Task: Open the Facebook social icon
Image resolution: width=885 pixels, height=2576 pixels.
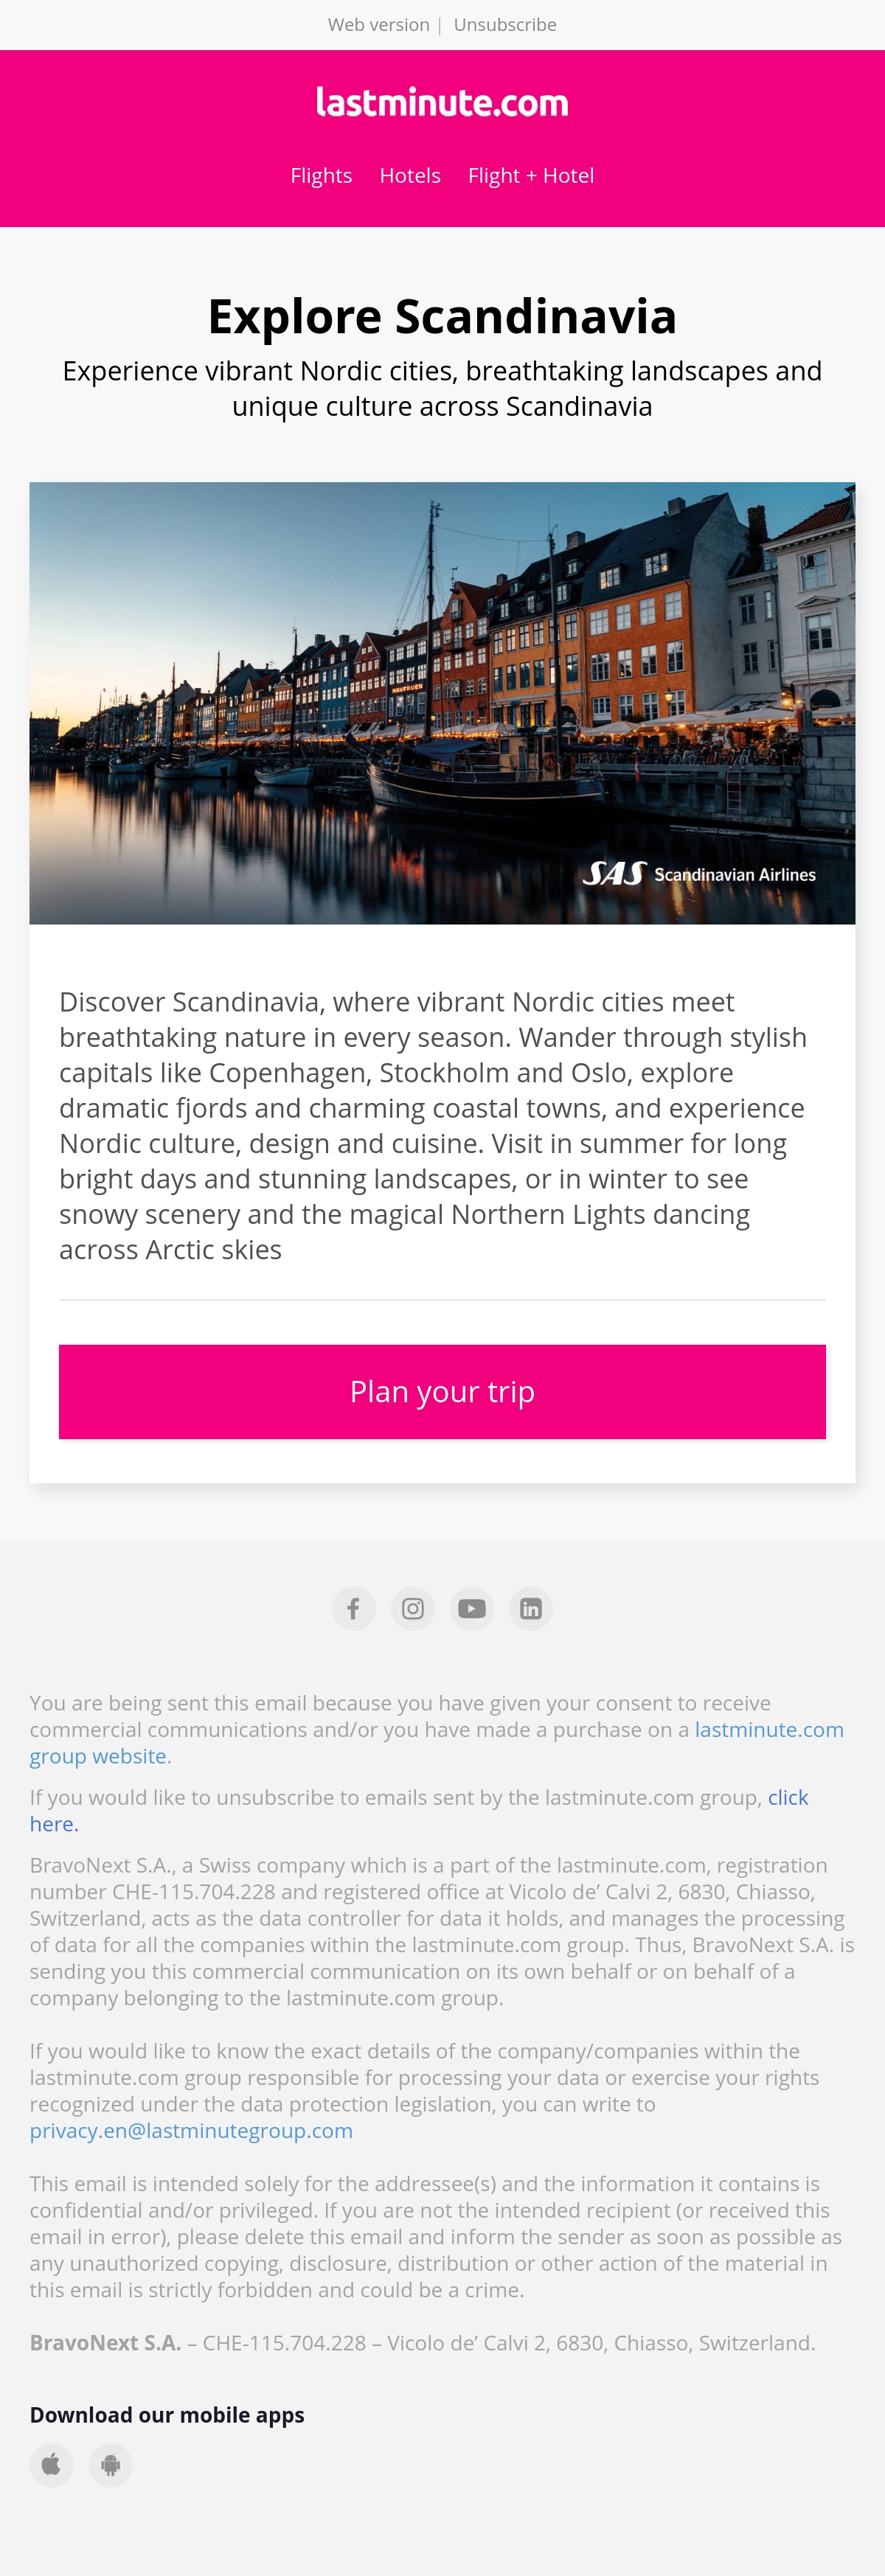Action: point(354,1608)
